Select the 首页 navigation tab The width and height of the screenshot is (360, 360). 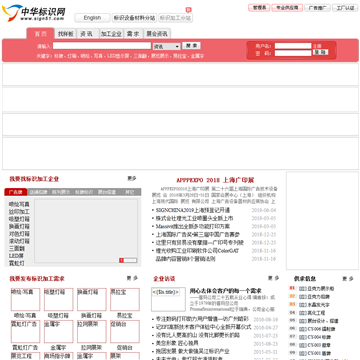(x=40, y=34)
